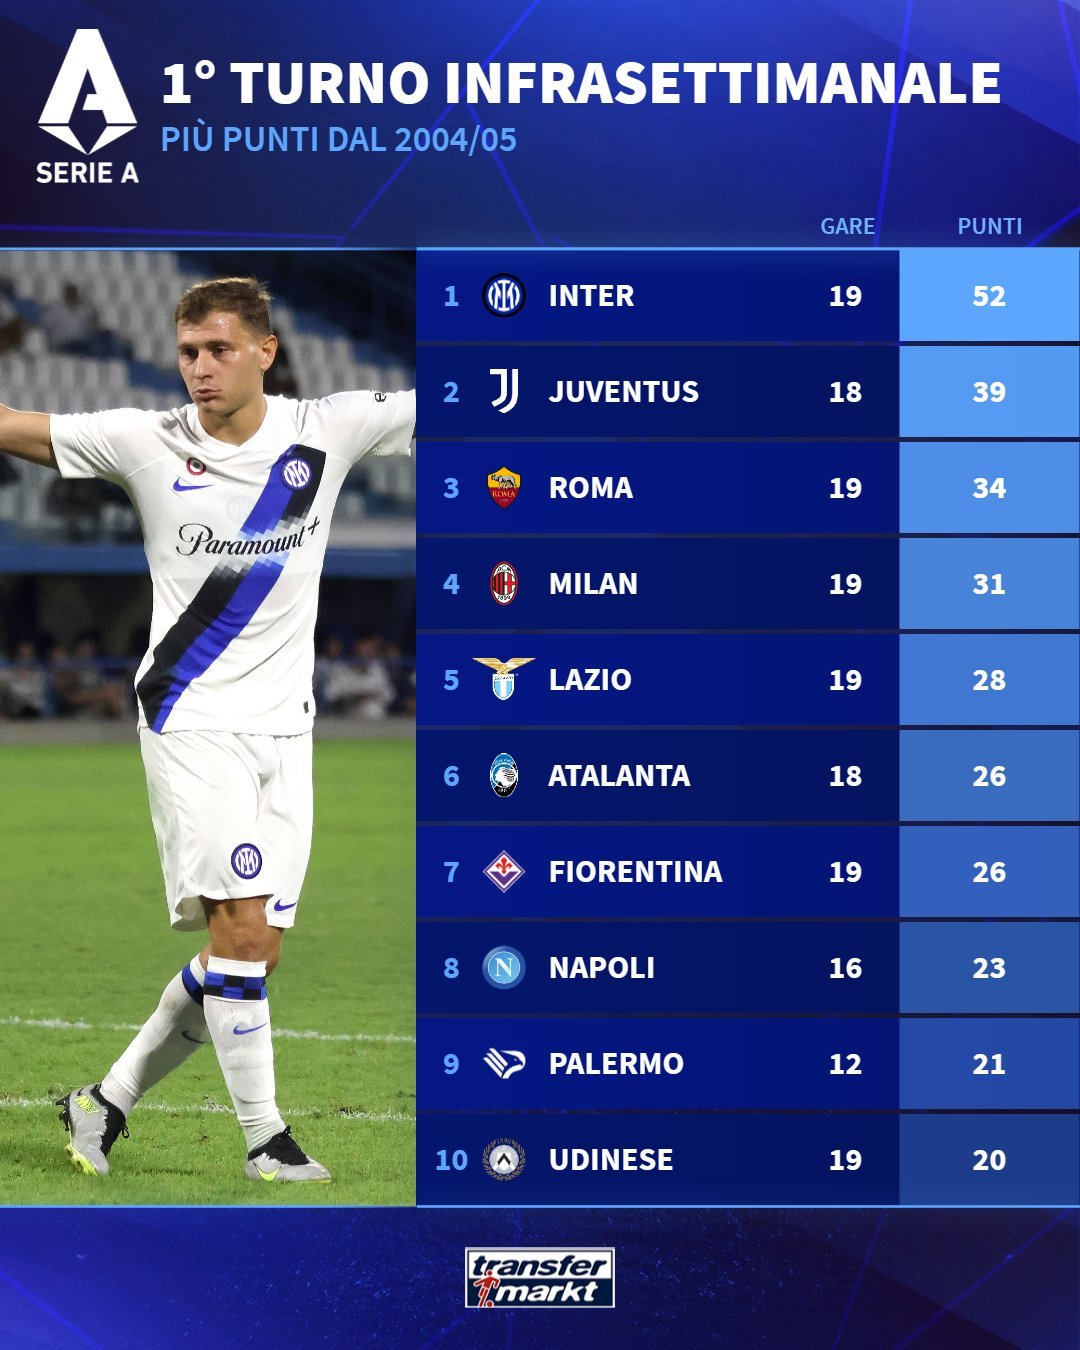Click the player photo thumbnail
The width and height of the screenshot is (1080, 1350).
point(208,728)
